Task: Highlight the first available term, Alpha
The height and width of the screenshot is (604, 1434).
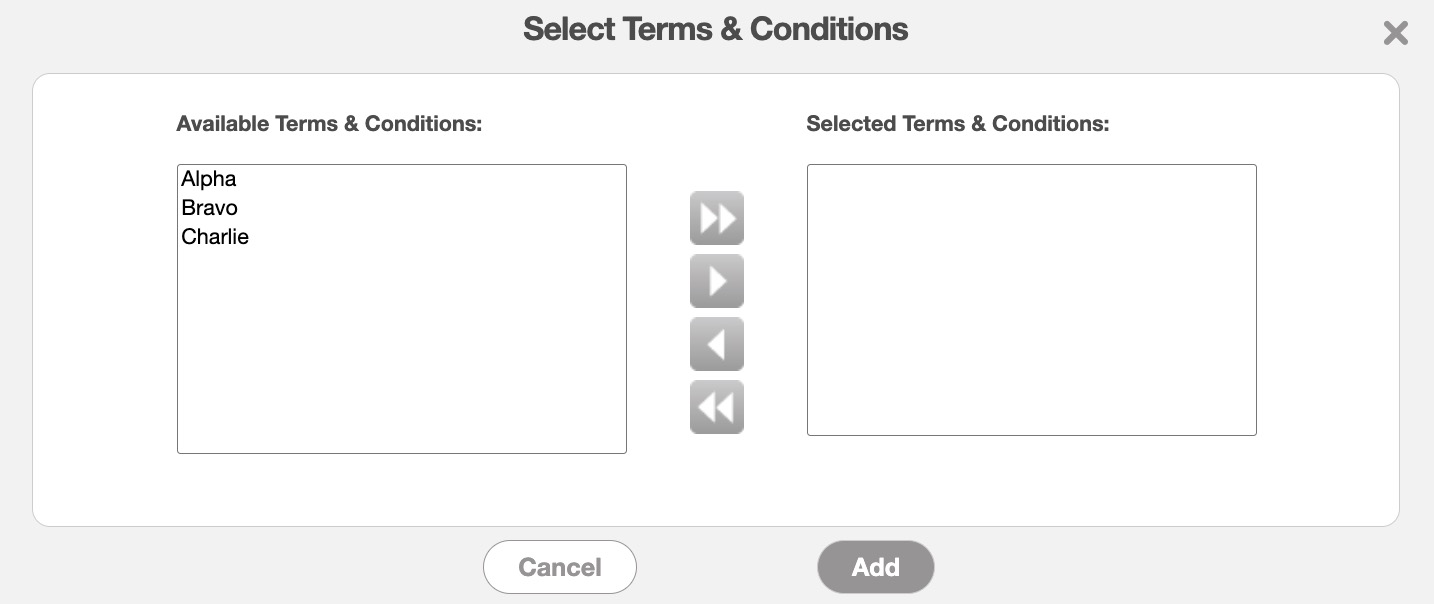Action: pyautogui.click(x=209, y=179)
